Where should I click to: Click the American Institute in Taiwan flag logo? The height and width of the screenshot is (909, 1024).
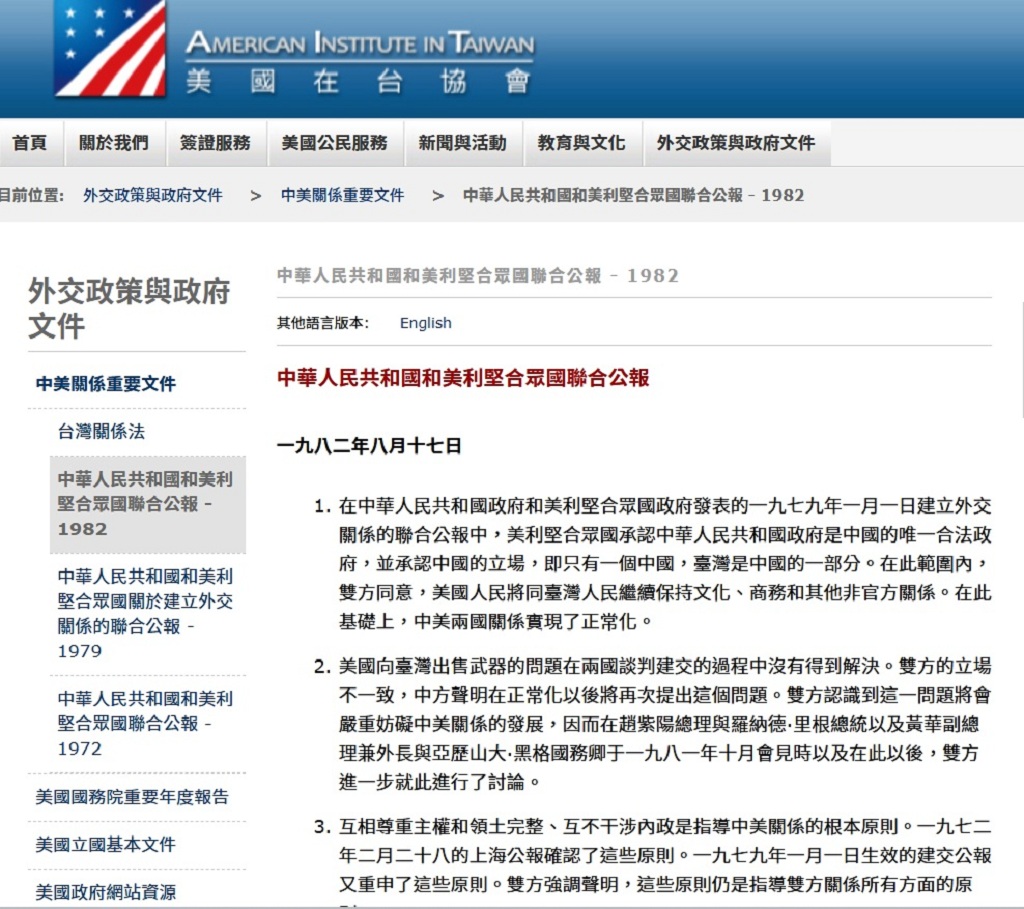(x=110, y=48)
